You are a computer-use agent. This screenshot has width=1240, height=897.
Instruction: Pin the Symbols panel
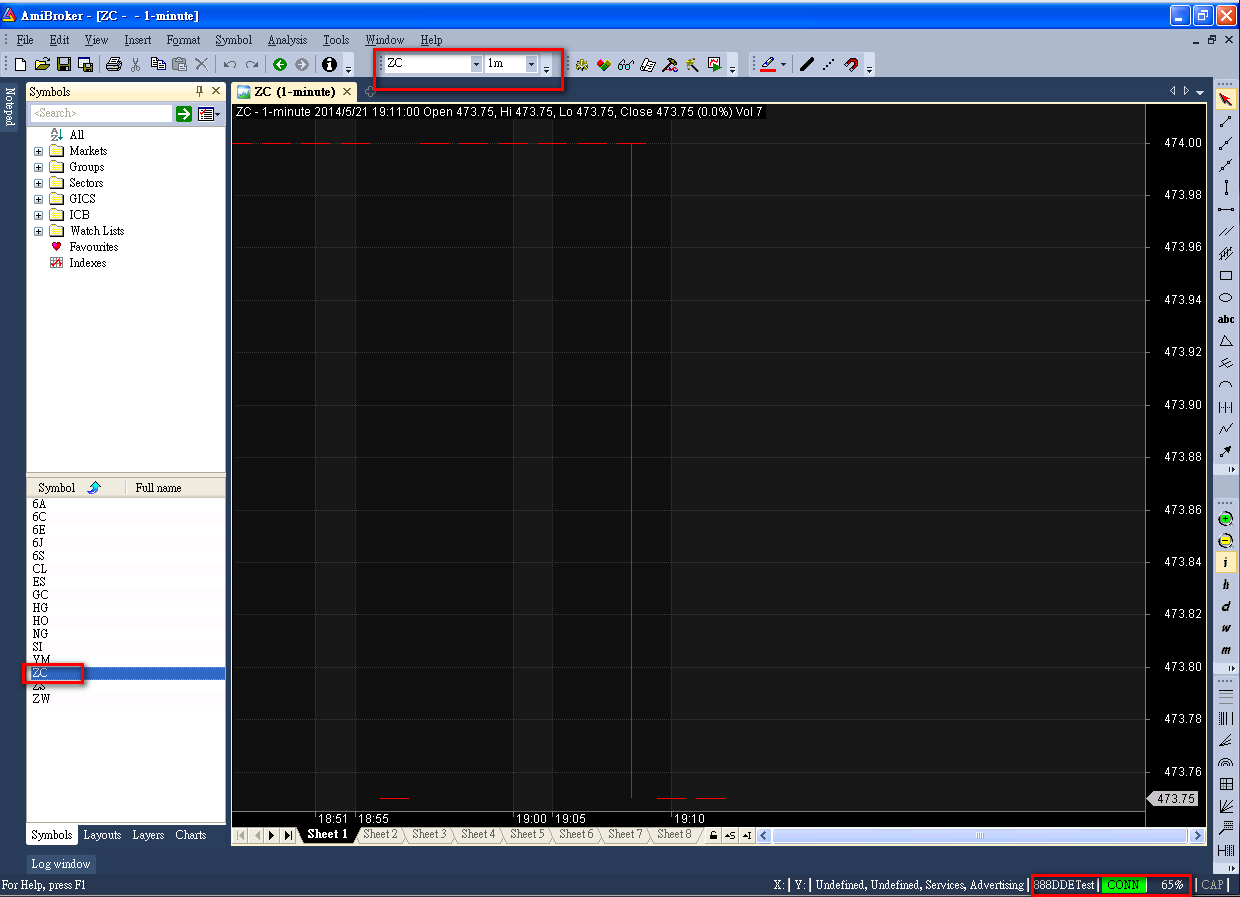pyautogui.click(x=199, y=91)
